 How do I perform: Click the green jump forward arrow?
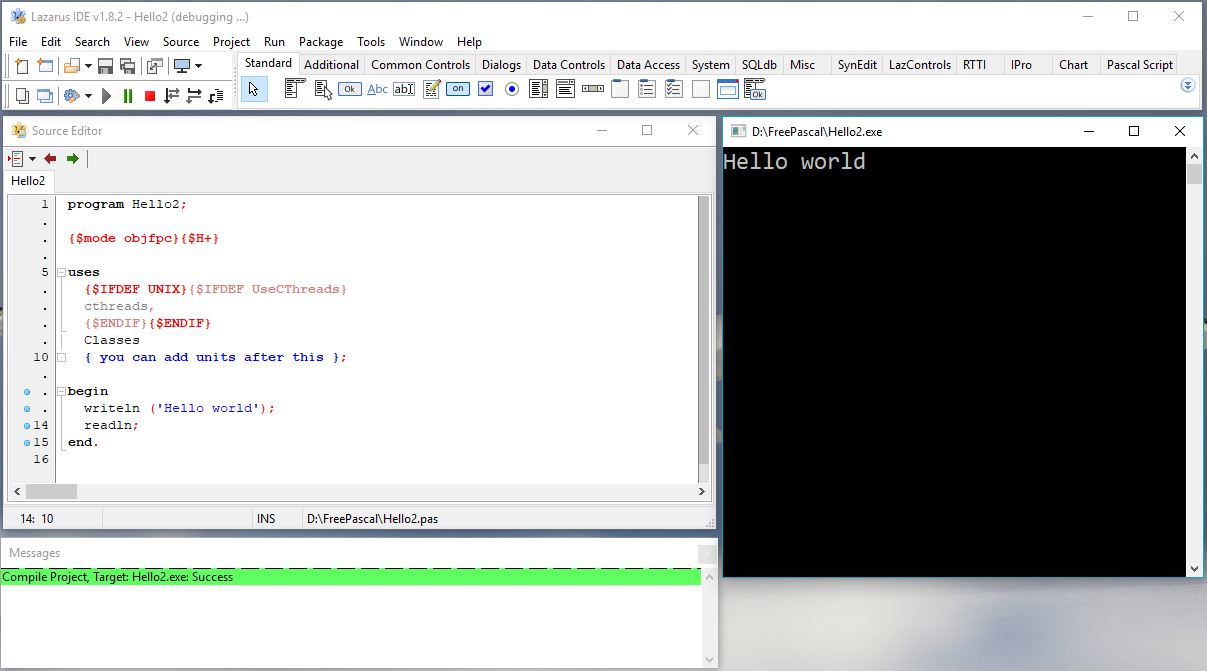pyautogui.click(x=72, y=159)
